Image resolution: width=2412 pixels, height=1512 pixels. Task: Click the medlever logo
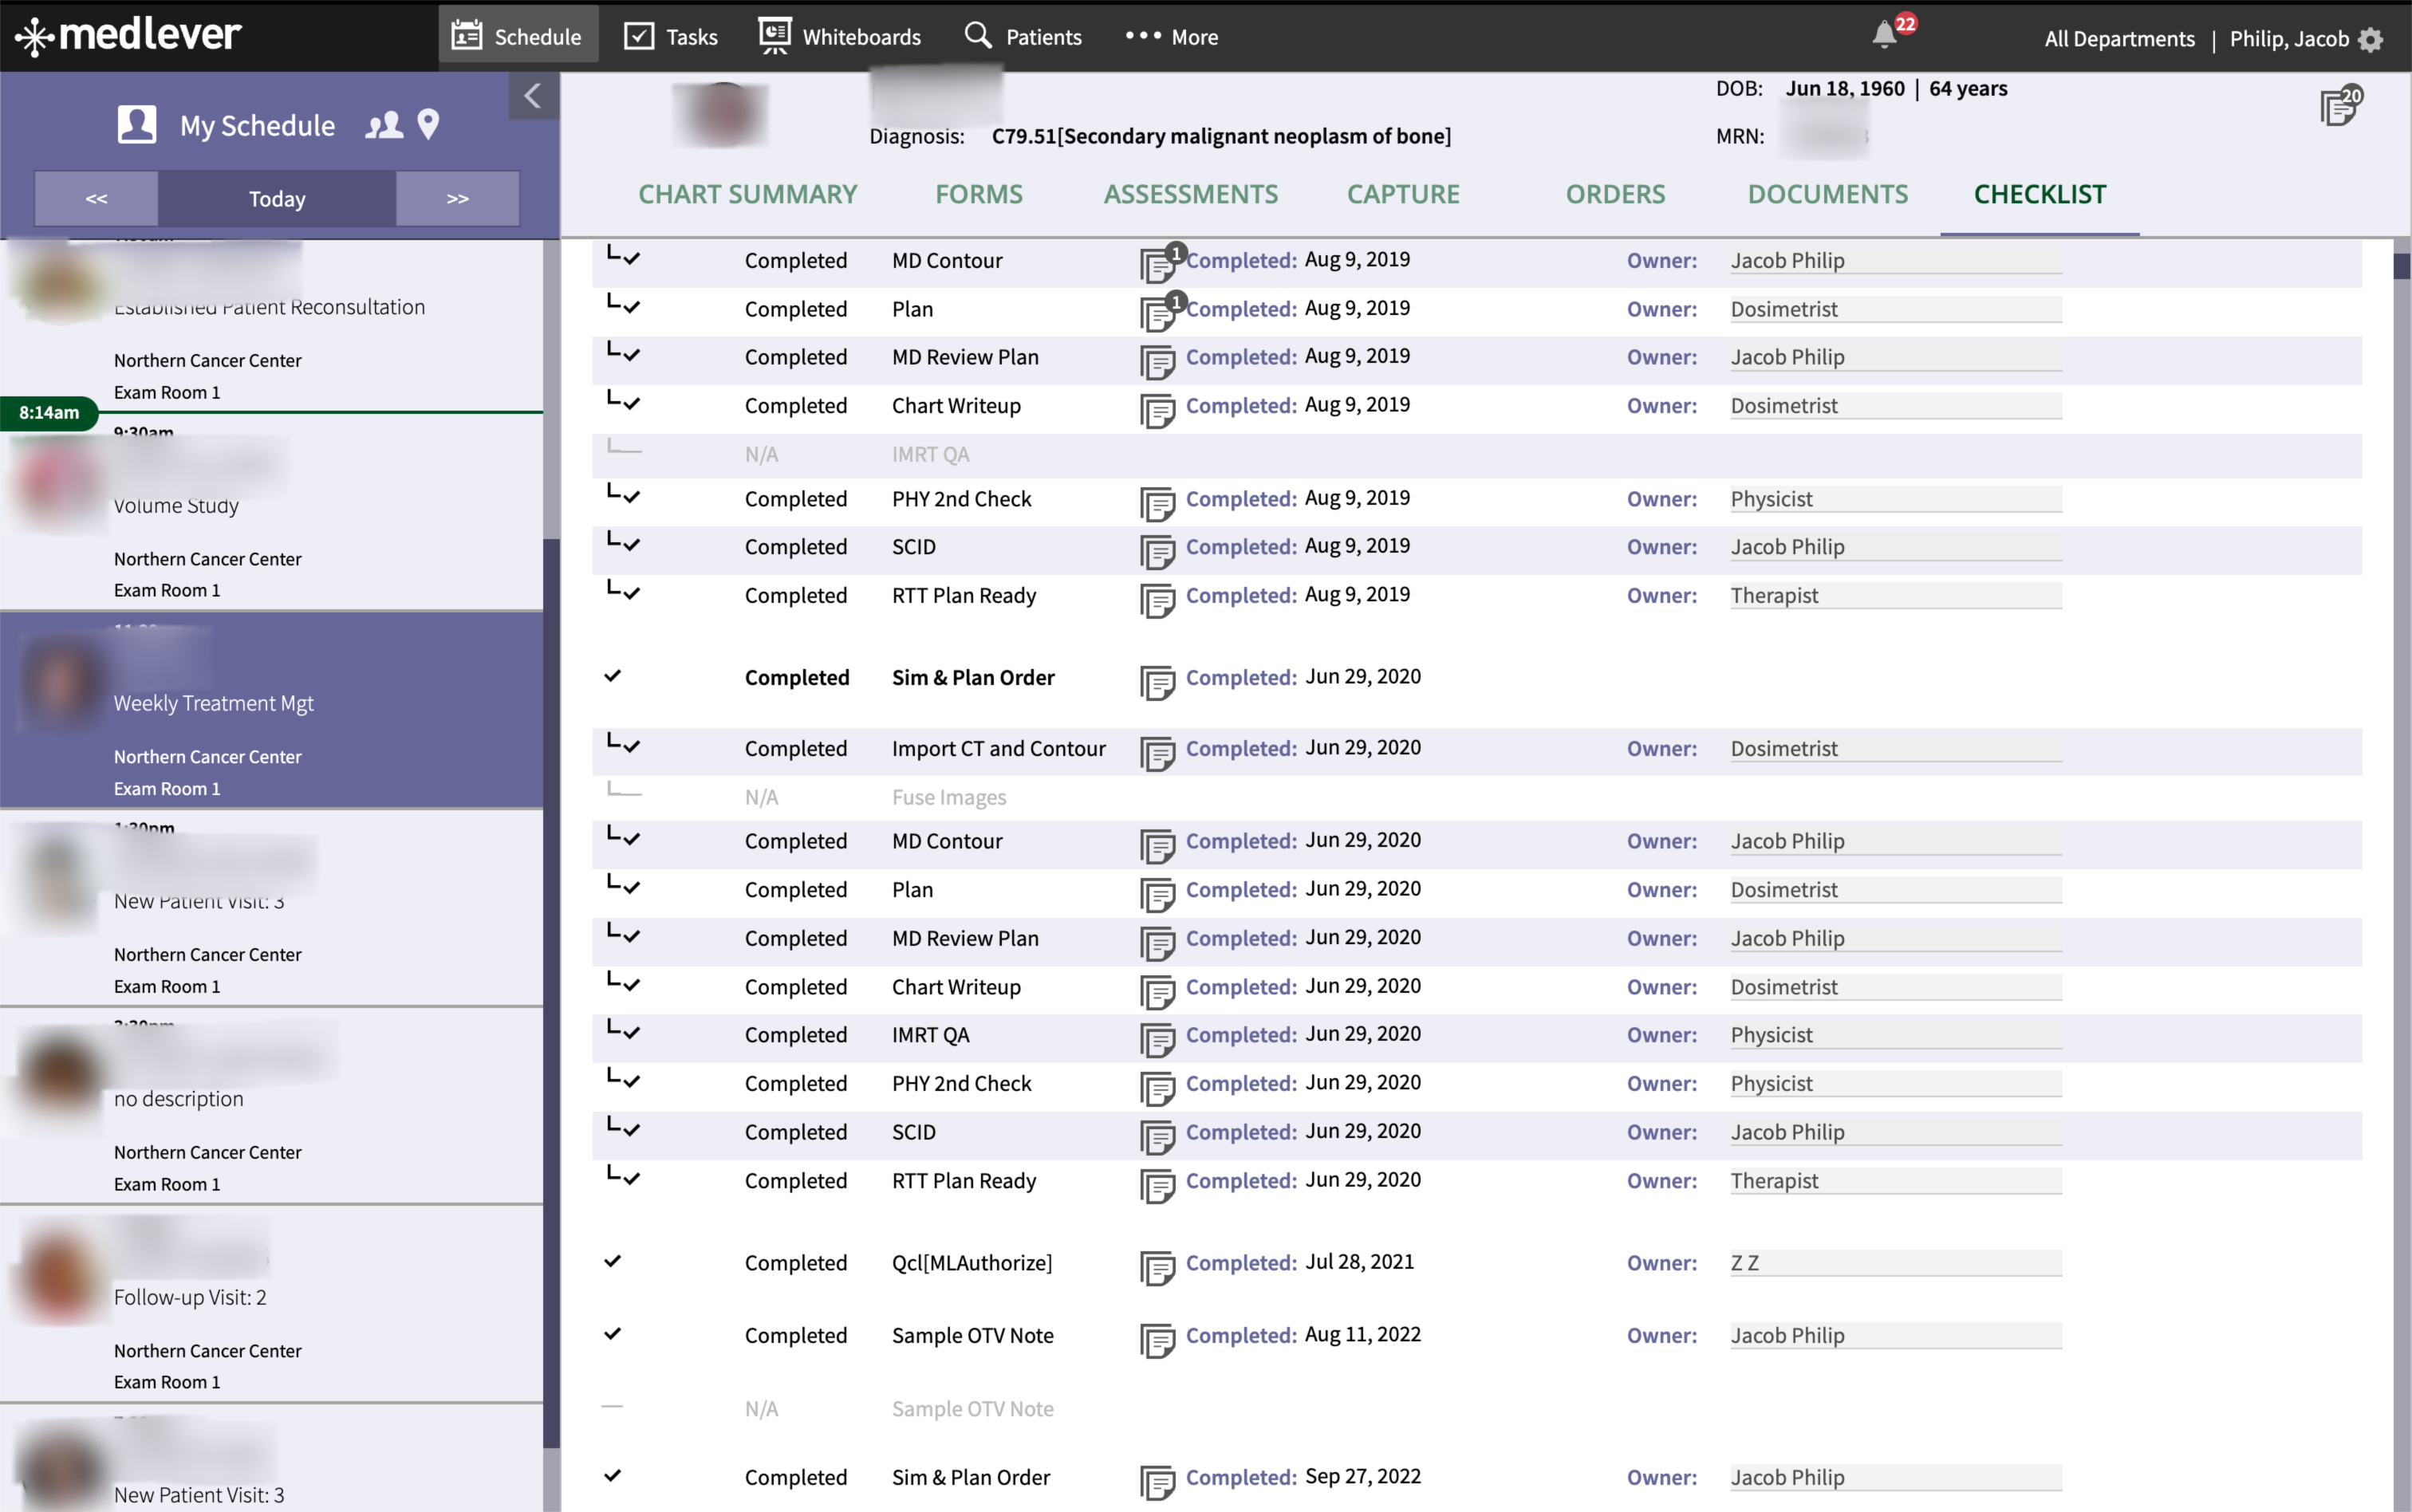(x=128, y=36)
